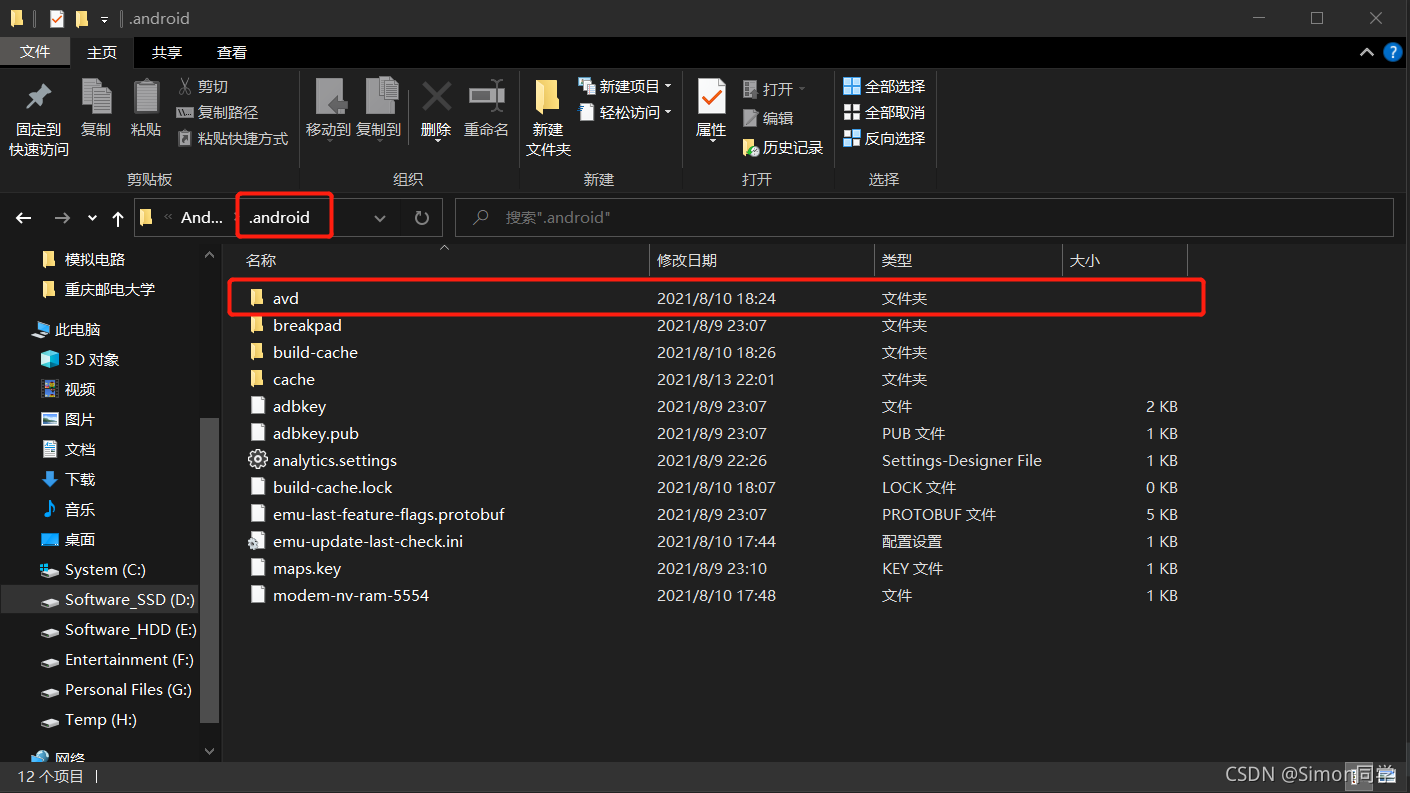This screenshot has height=793, width=1410.
Task: Click History (历史记录) in the ribbon
Action: pos(783,147)
